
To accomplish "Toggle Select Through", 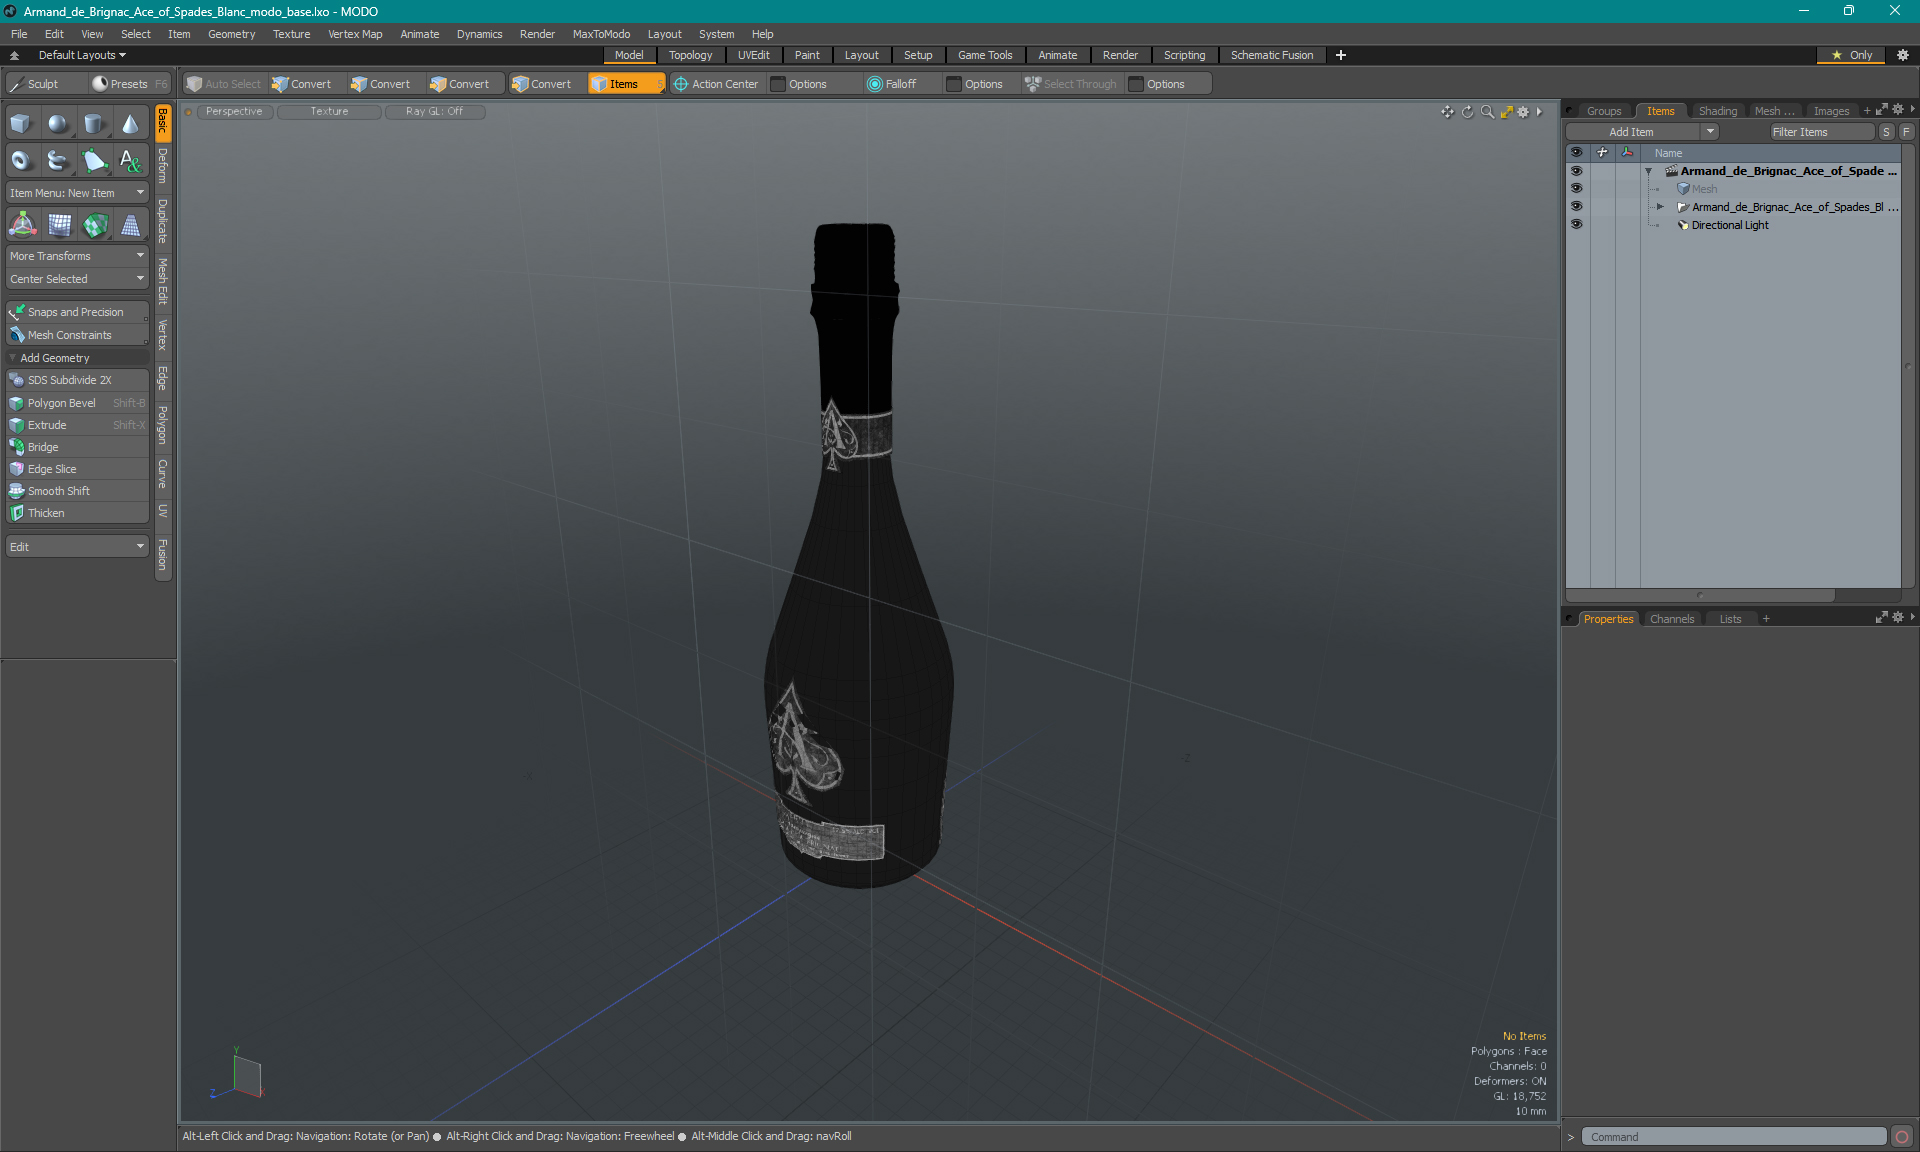I will (x=1071, y=84).
